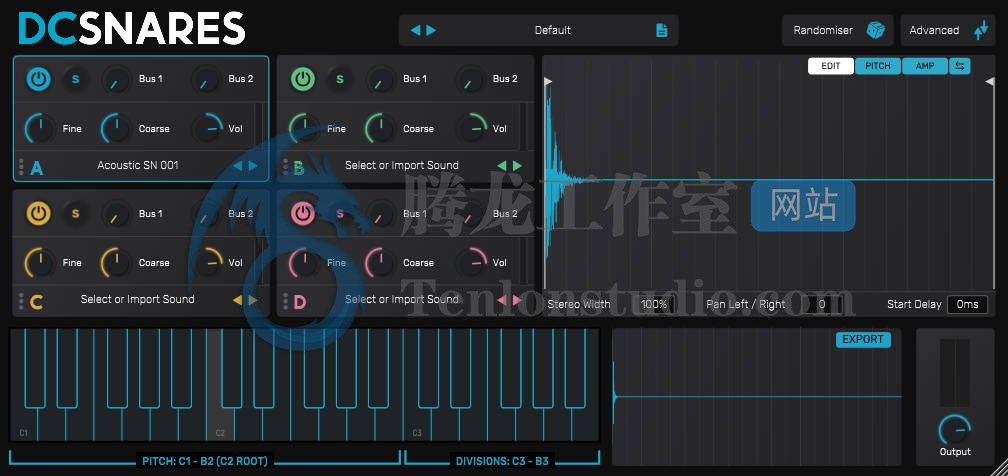Click the 'PITCH: C1 - B2 (C2 ROOT)' label
Screen dimensions: 1008x476
click(x=205, y=461)
